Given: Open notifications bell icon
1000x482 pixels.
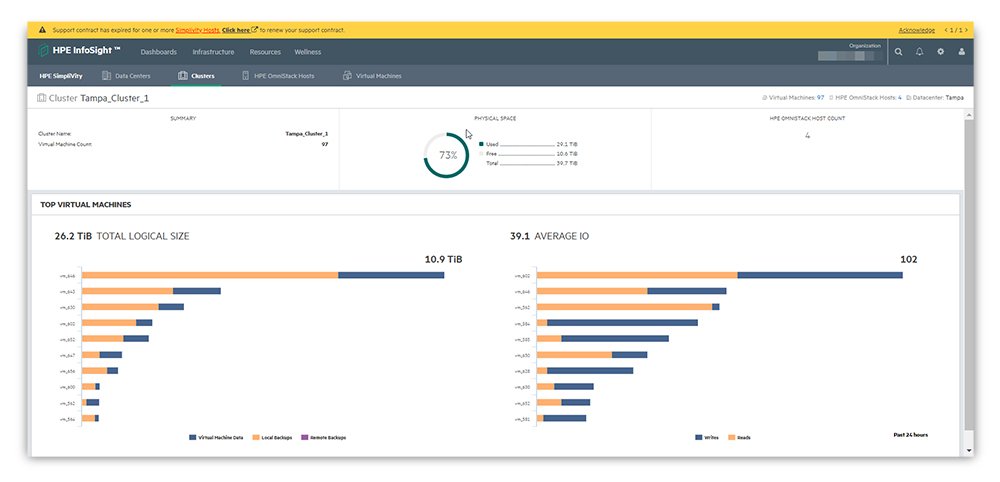Looking at the screenshot, I should point(919,52).
